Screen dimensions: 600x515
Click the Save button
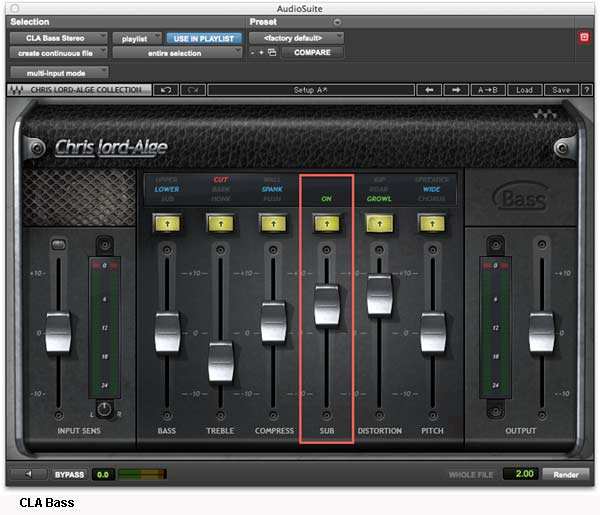(x=561, y=90)
